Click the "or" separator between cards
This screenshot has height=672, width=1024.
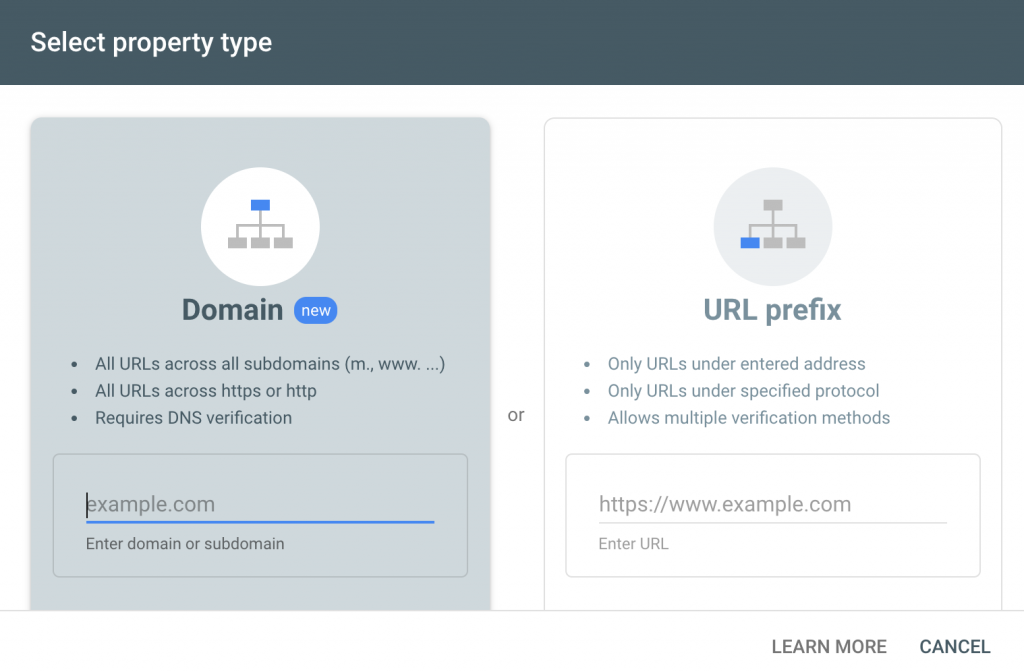[x=516, y=415]
